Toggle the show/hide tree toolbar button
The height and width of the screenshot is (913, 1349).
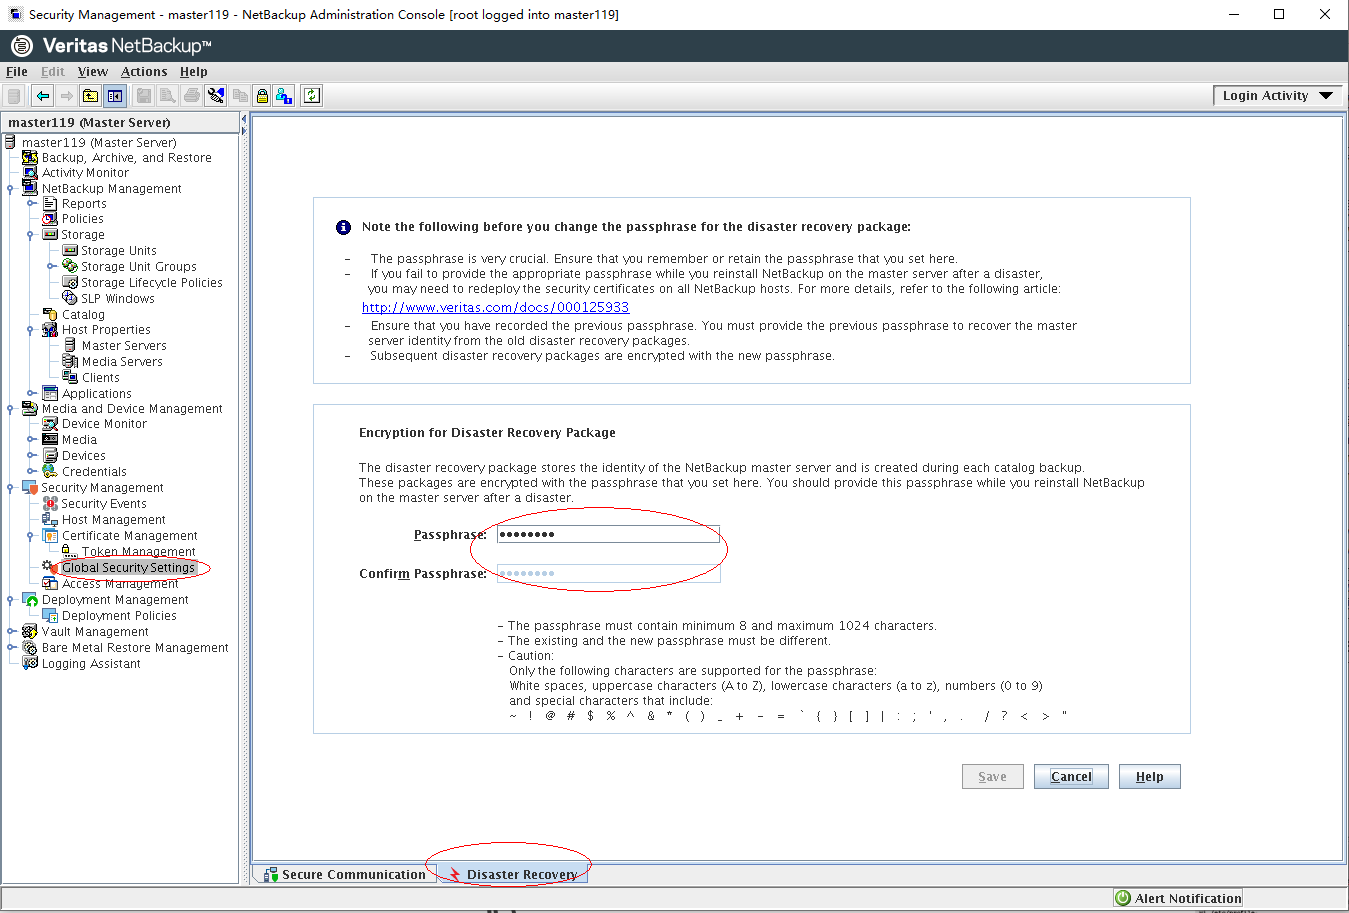pos(115,96)
